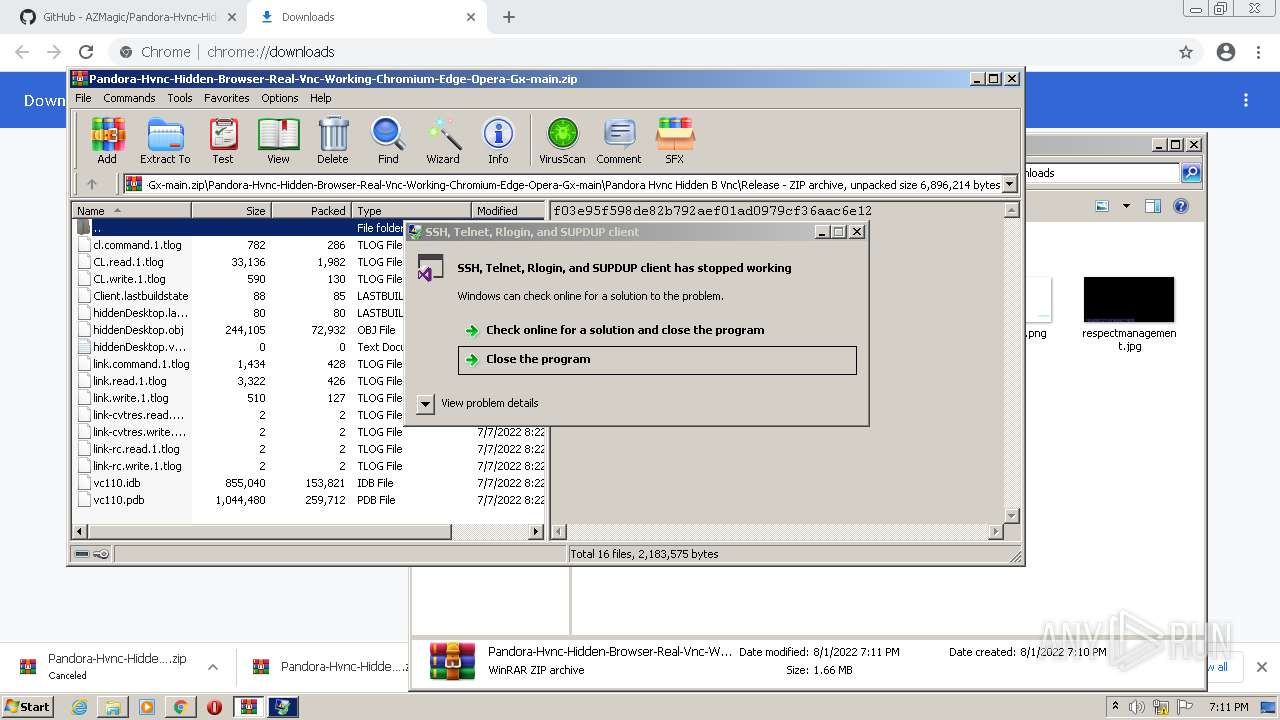The height and width of the screenshot is (720, 1280).
Task: Open Explorer help question mark
Action: click(x=1181, y=206)
